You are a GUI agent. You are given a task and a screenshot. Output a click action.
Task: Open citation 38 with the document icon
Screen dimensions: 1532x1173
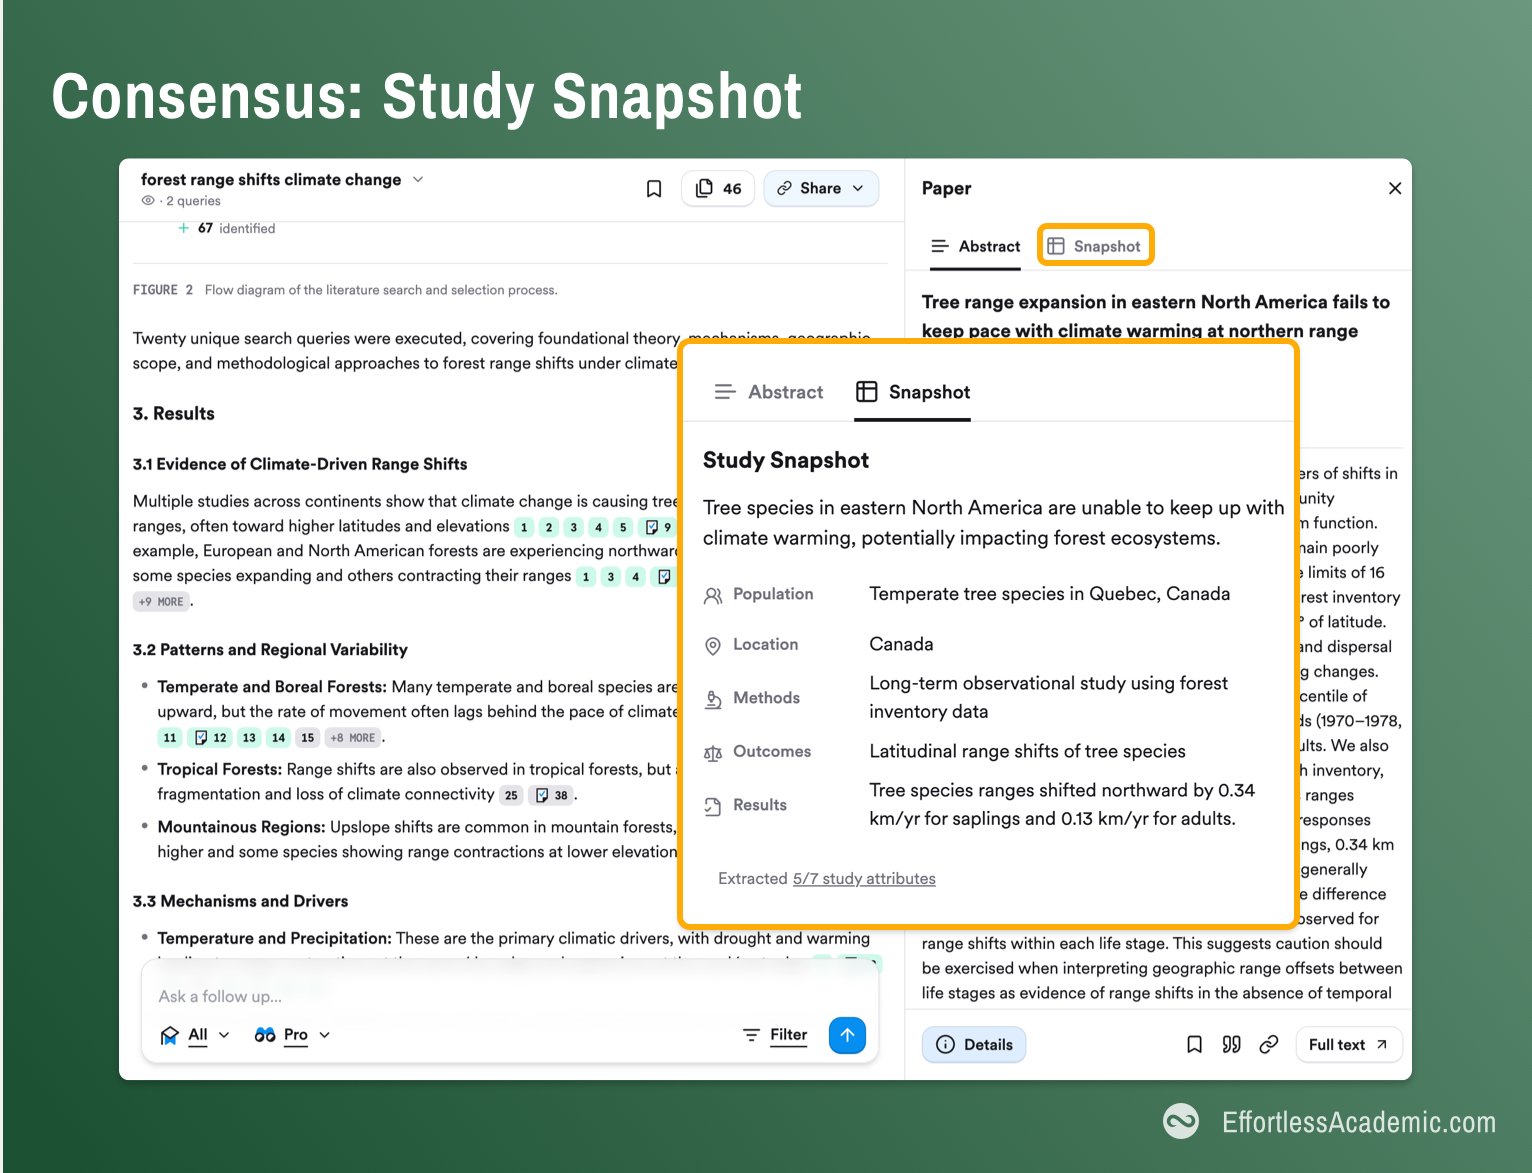point(551,795)
